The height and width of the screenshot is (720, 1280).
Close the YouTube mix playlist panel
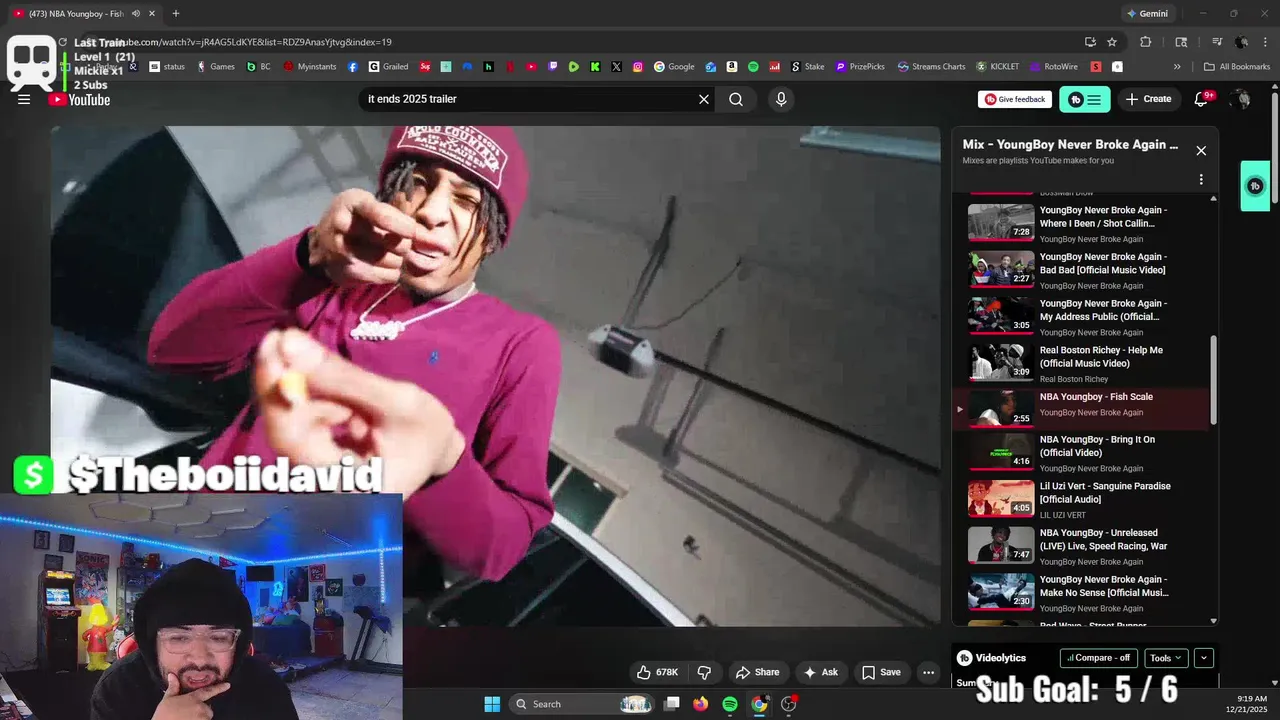pyautogui.click(x=1201, y=150)
